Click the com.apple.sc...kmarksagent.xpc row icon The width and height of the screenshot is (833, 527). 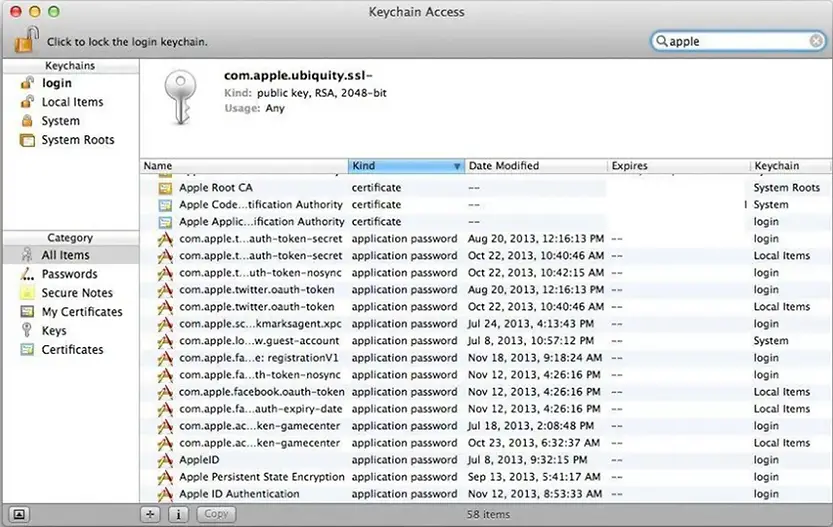[x=165, y=324]
